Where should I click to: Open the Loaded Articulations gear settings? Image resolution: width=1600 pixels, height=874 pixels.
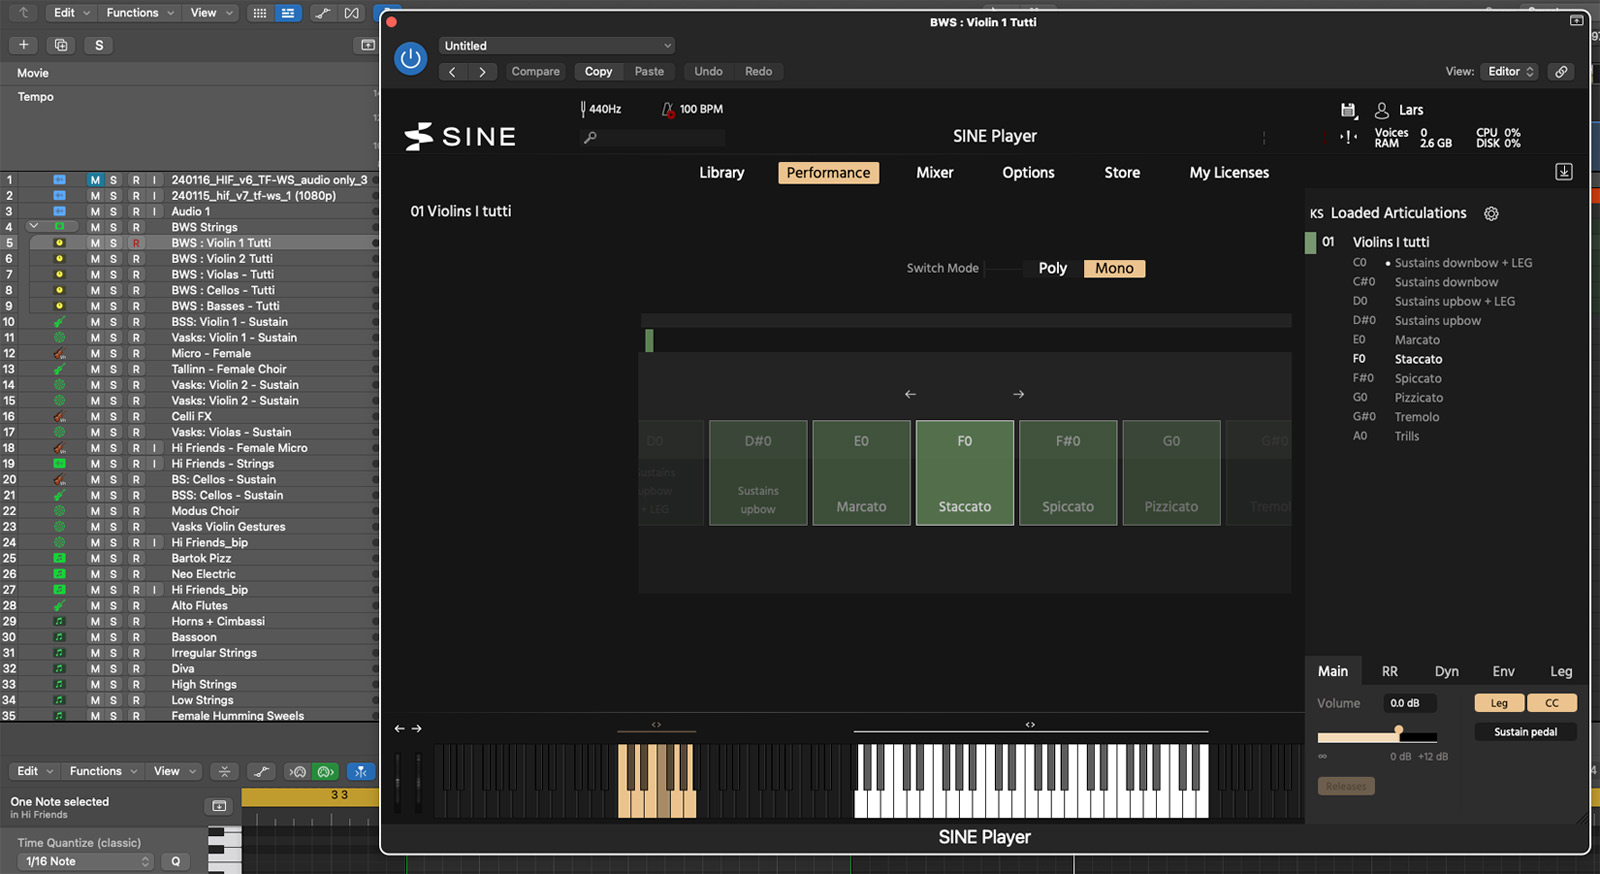point(1491,214)
